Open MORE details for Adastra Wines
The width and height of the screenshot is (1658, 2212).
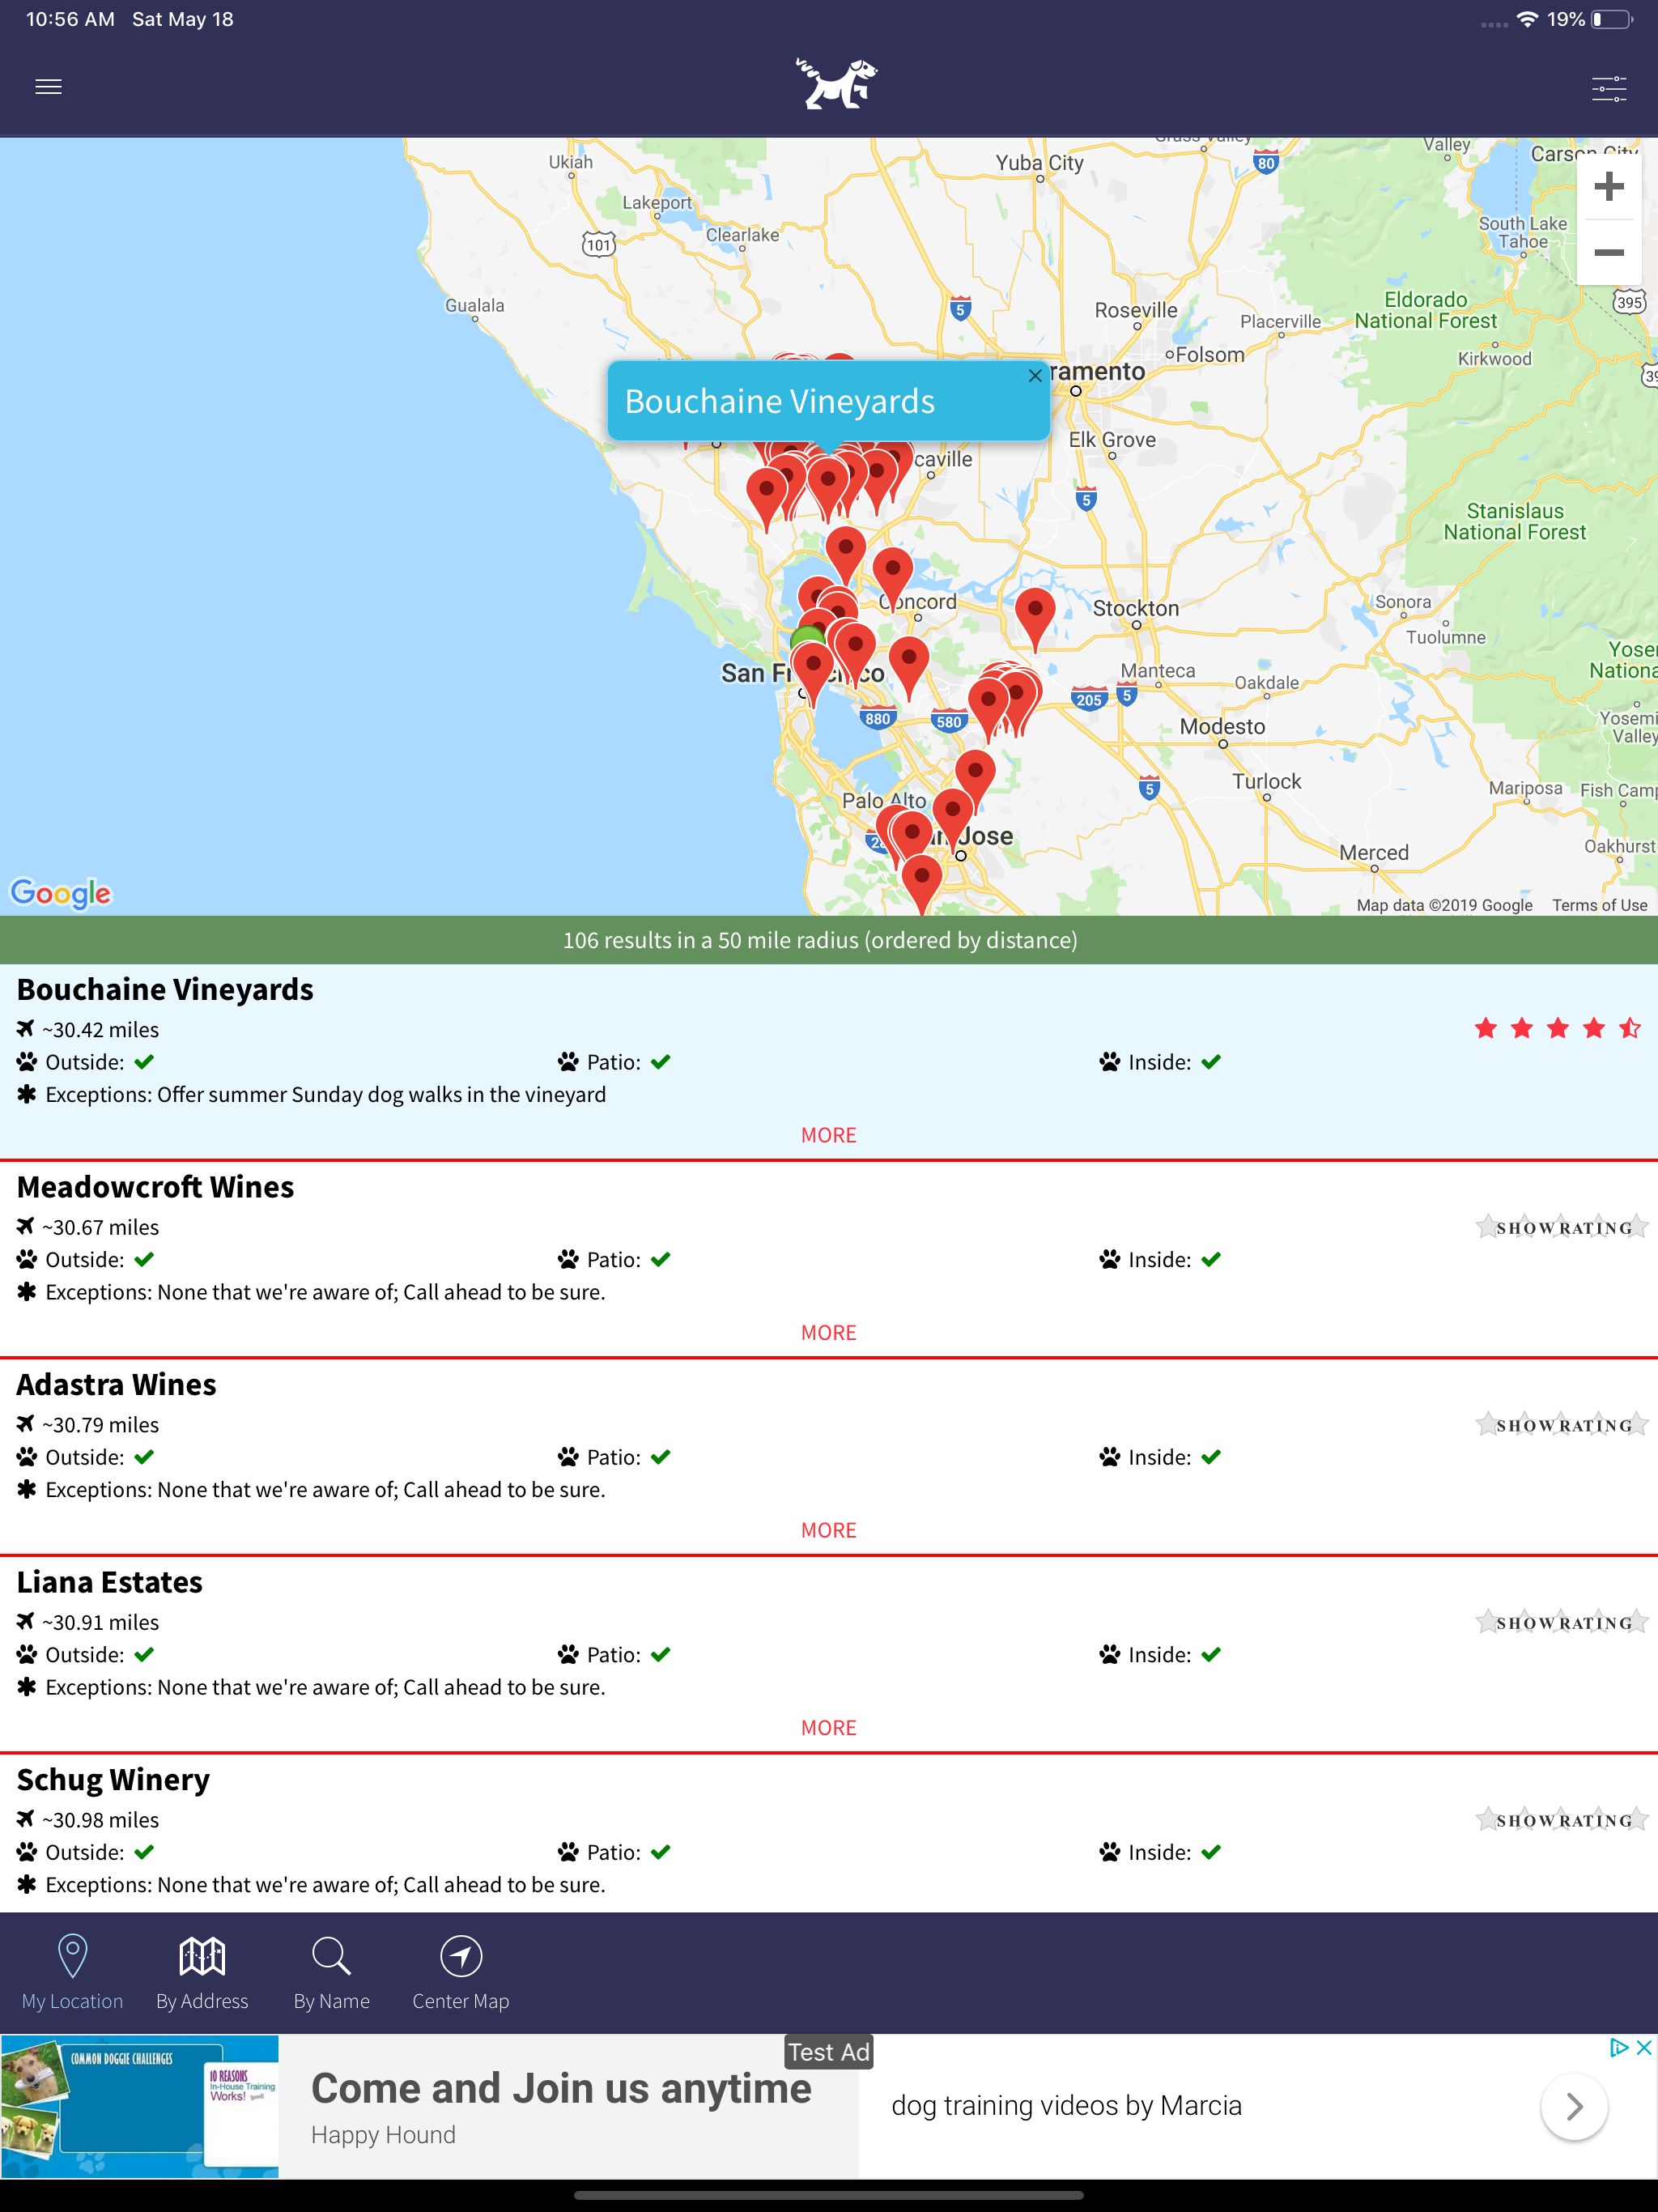(x=829, y=1530)
